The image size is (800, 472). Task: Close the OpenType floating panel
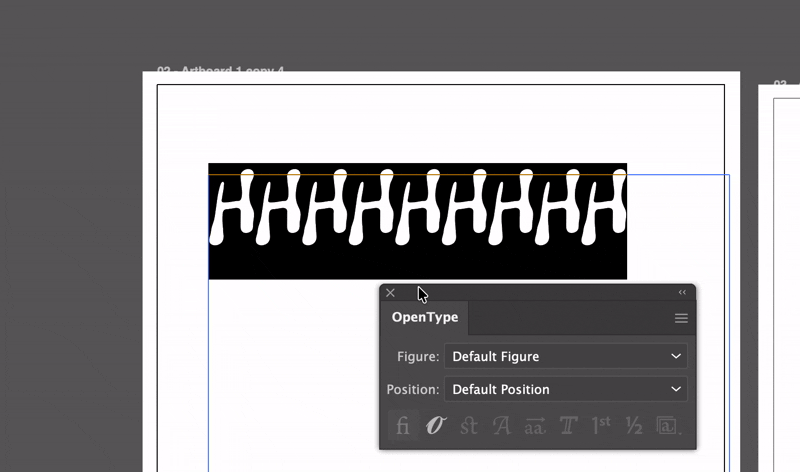(x=390, y=293)
